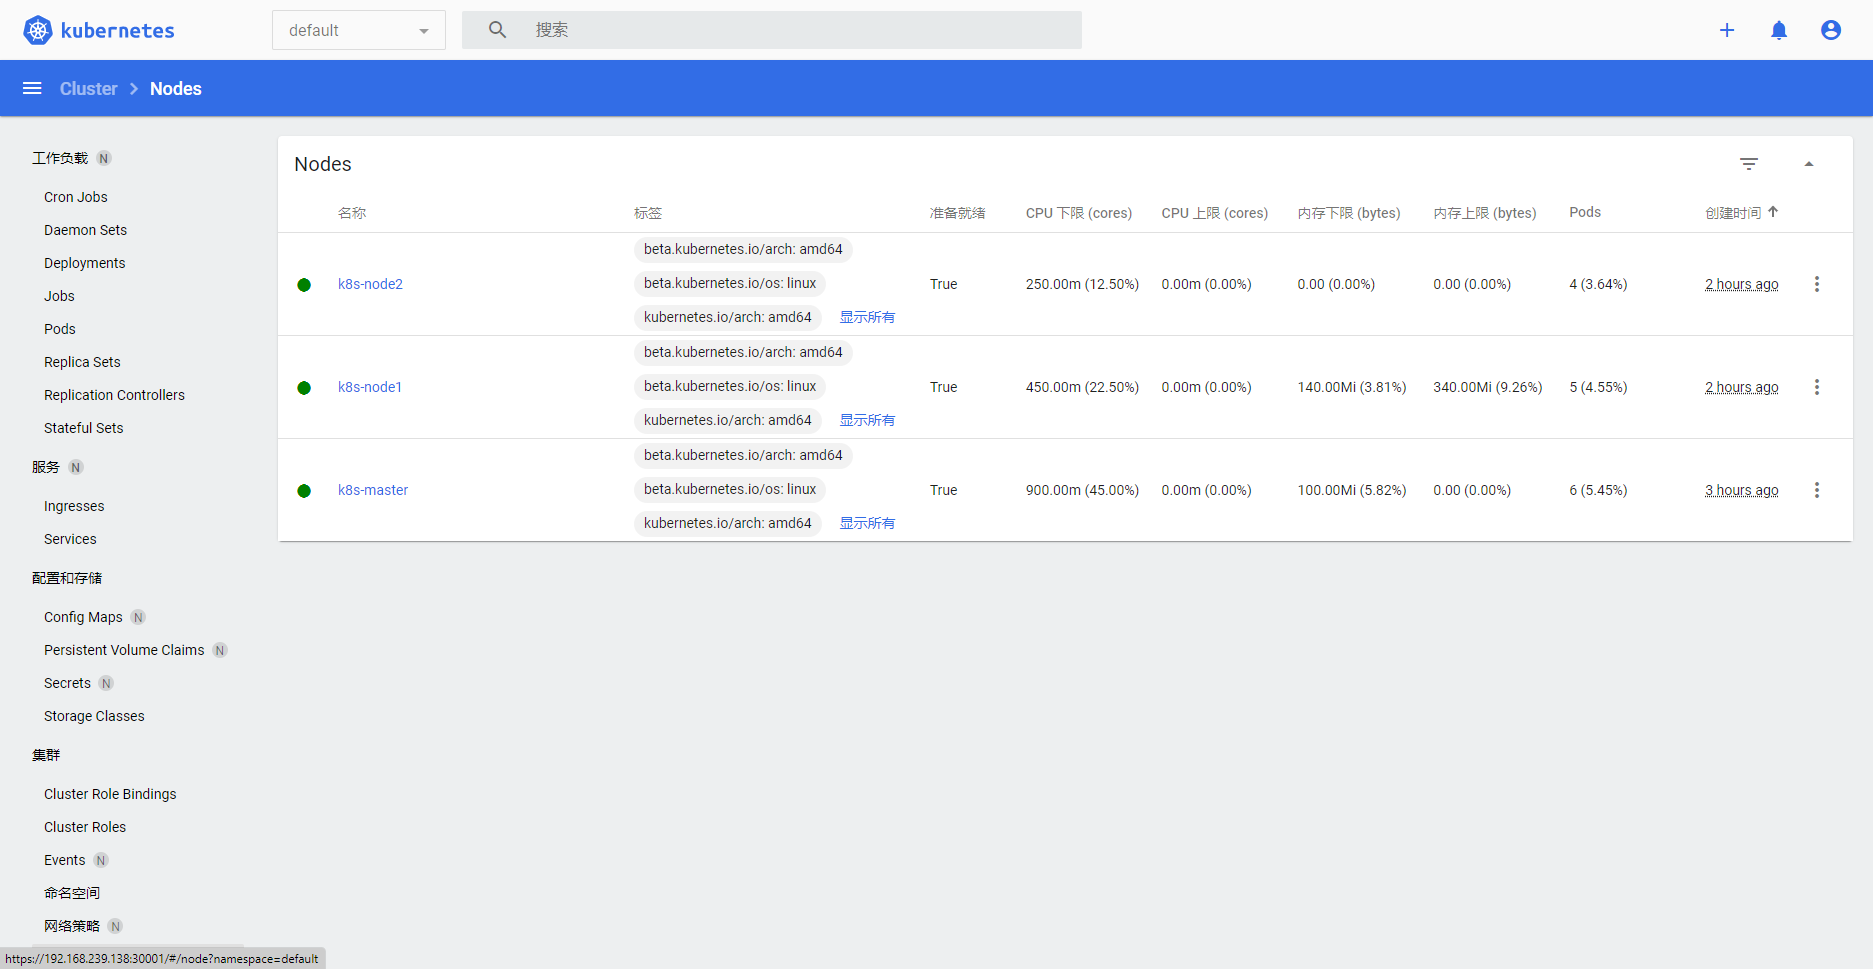Open the Nodes filter icon
This screenshot has height=969, width=1873.
pyautogui.click(x=1749, y=164)
